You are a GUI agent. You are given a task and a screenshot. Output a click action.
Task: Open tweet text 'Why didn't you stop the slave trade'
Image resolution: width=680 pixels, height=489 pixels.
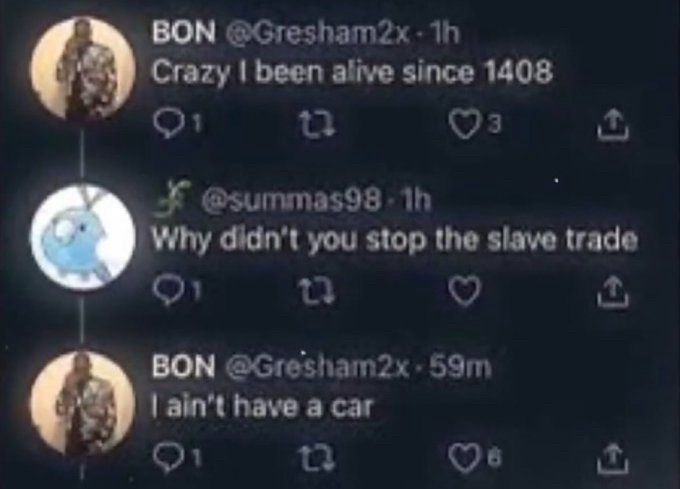[394, 240]
